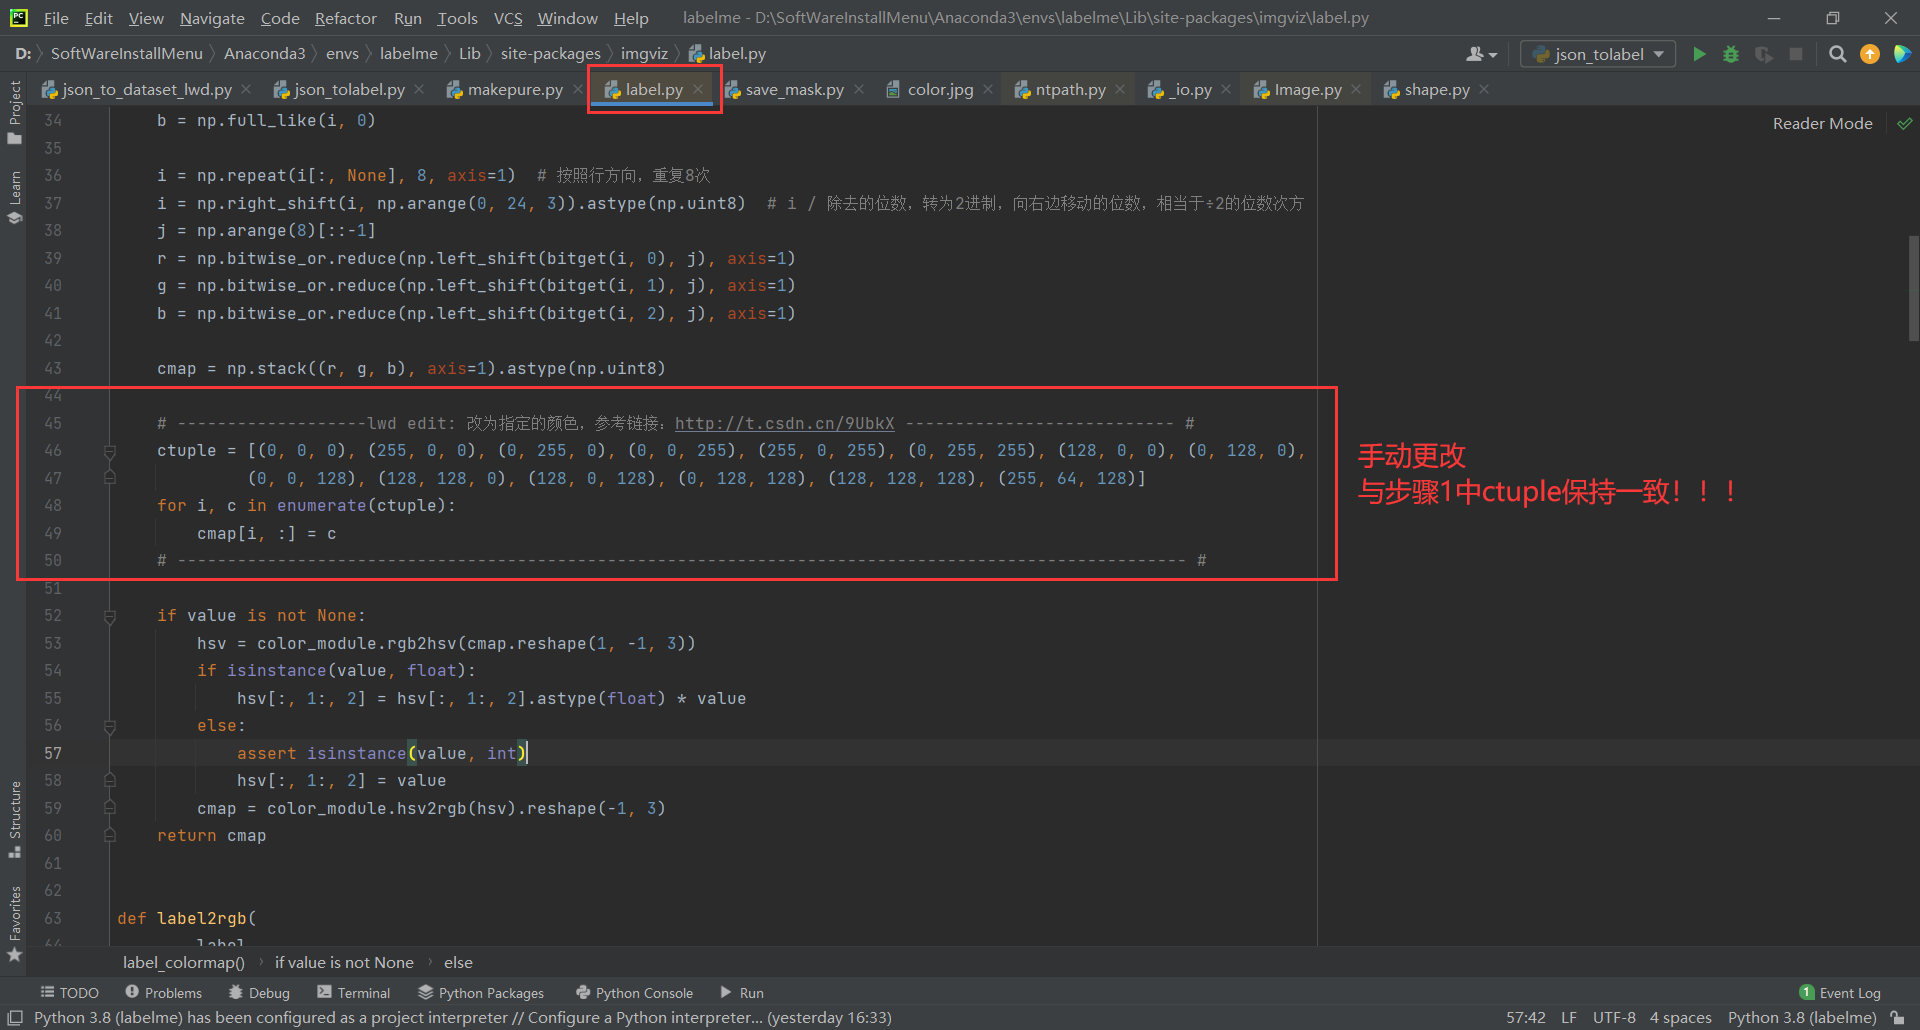Screen dimensions: 1920x1030
Task: Open the VCS menu
Action: [x=508, y=18]
